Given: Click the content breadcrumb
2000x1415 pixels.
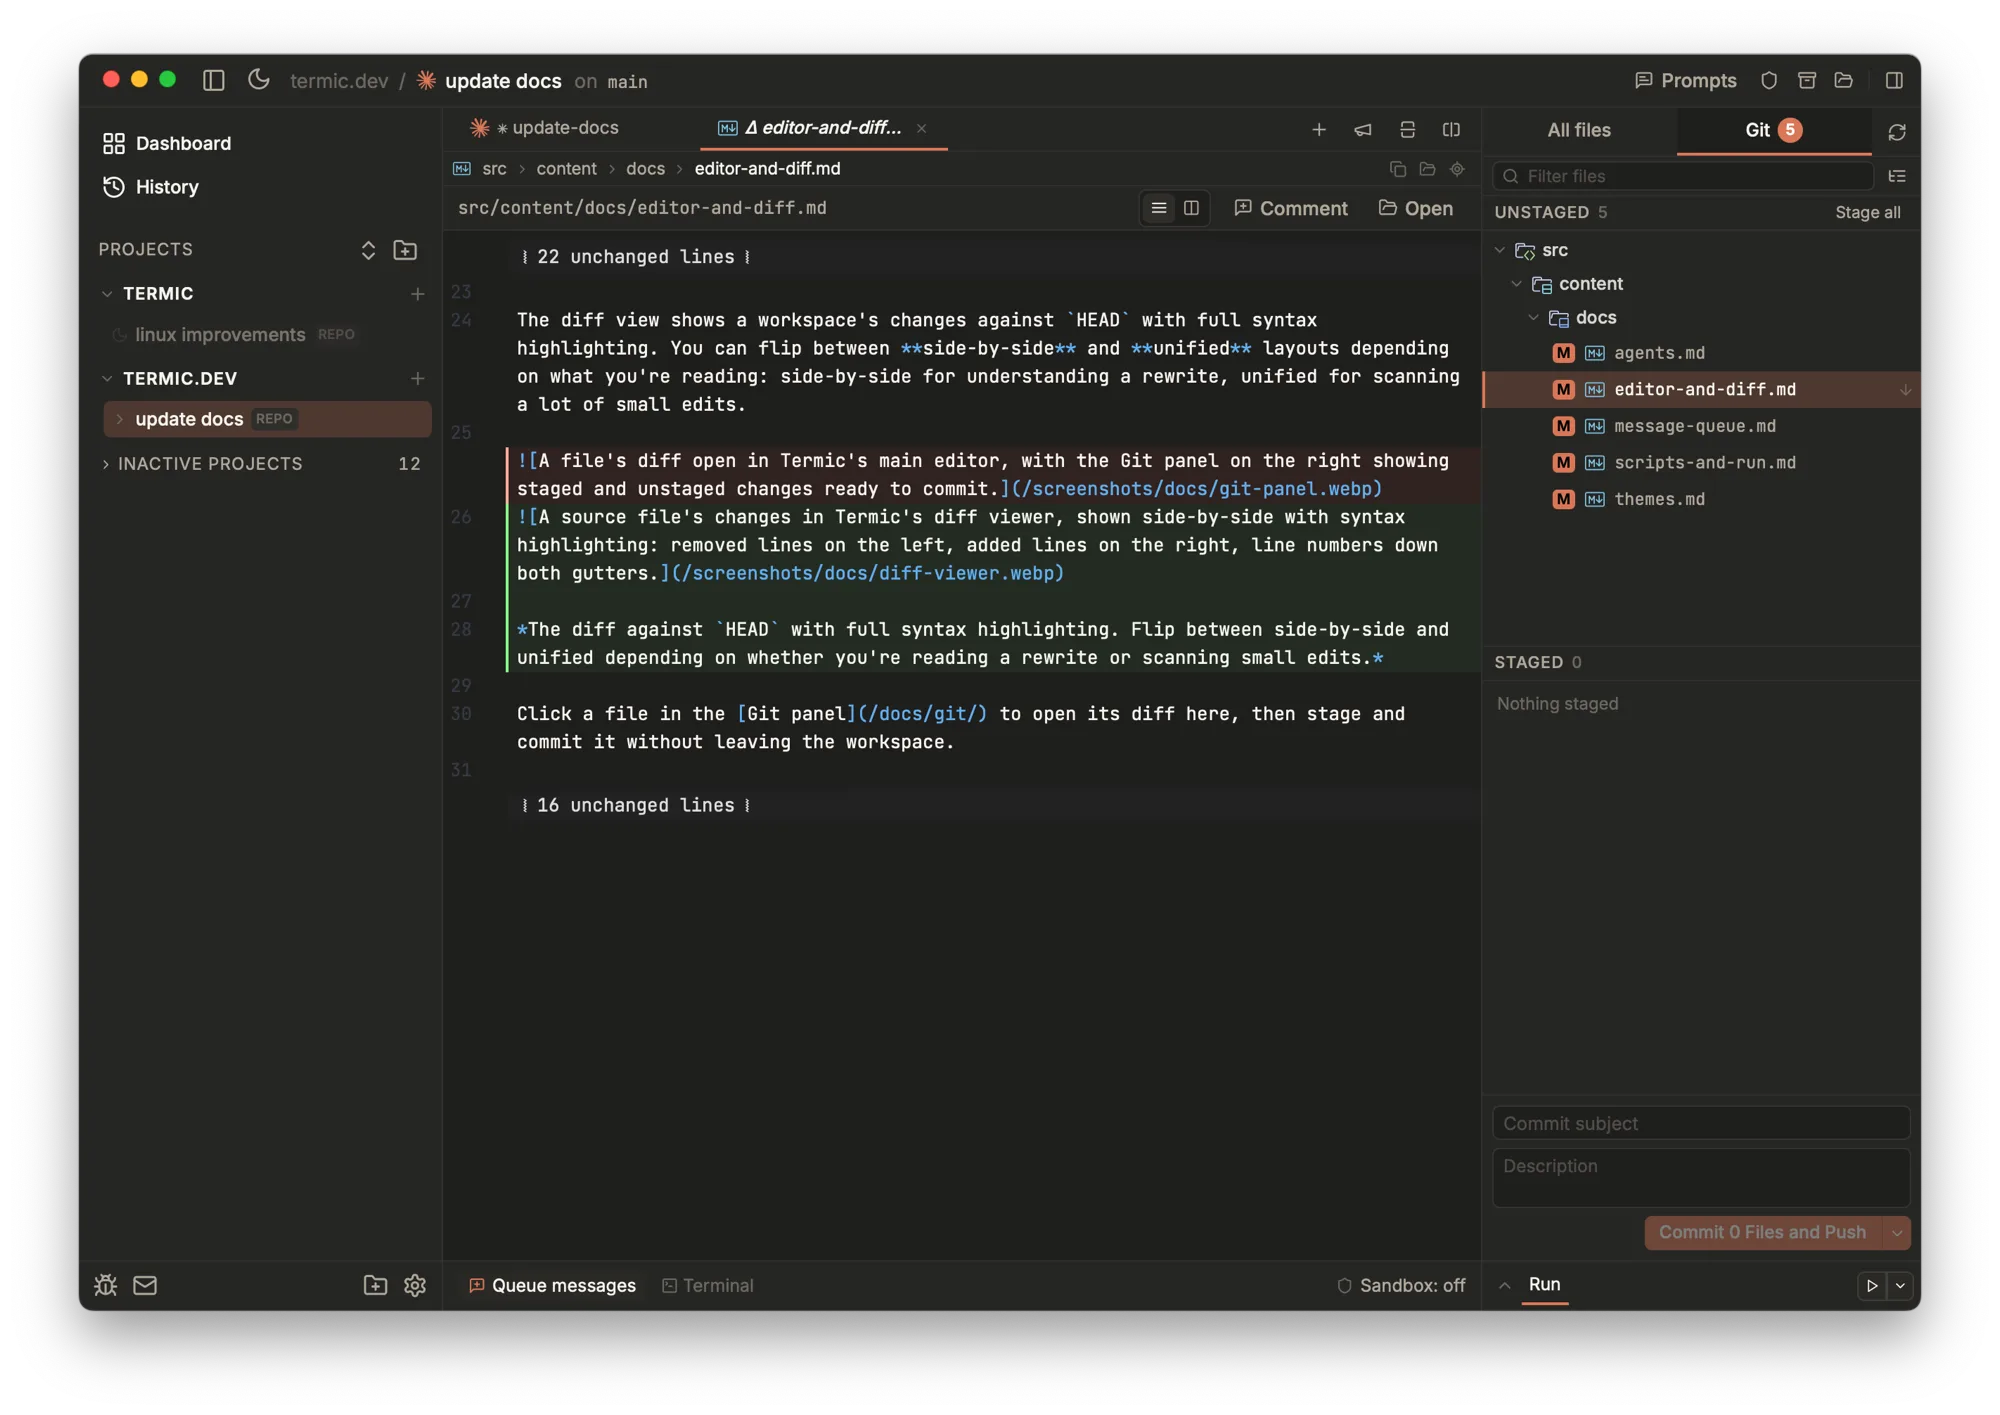Looking at the screenshot, I should (566, 169).
